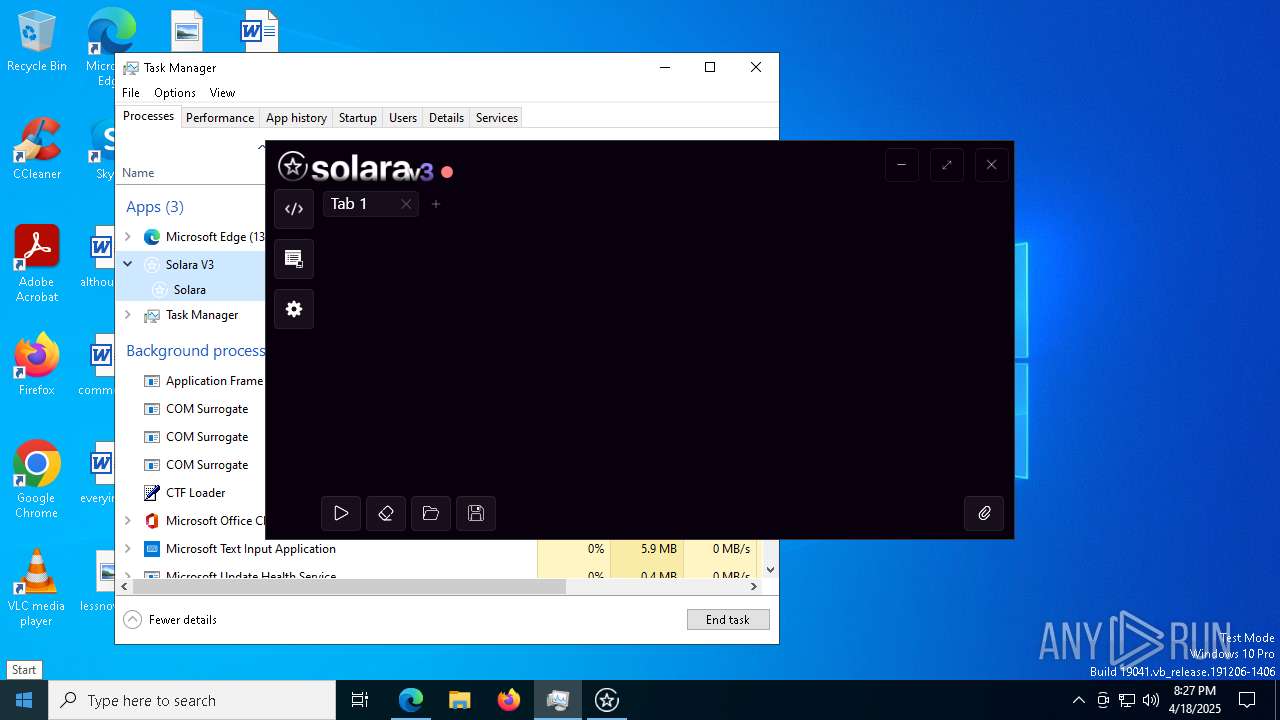
Task: Open Firefox from the taskbar
Action: (509, 700)
